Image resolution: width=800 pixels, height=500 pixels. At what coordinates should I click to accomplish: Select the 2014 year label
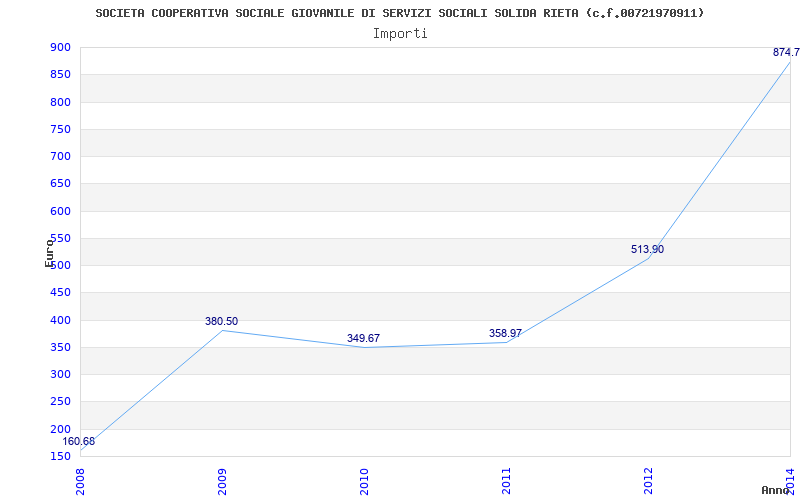coord(790,480)
